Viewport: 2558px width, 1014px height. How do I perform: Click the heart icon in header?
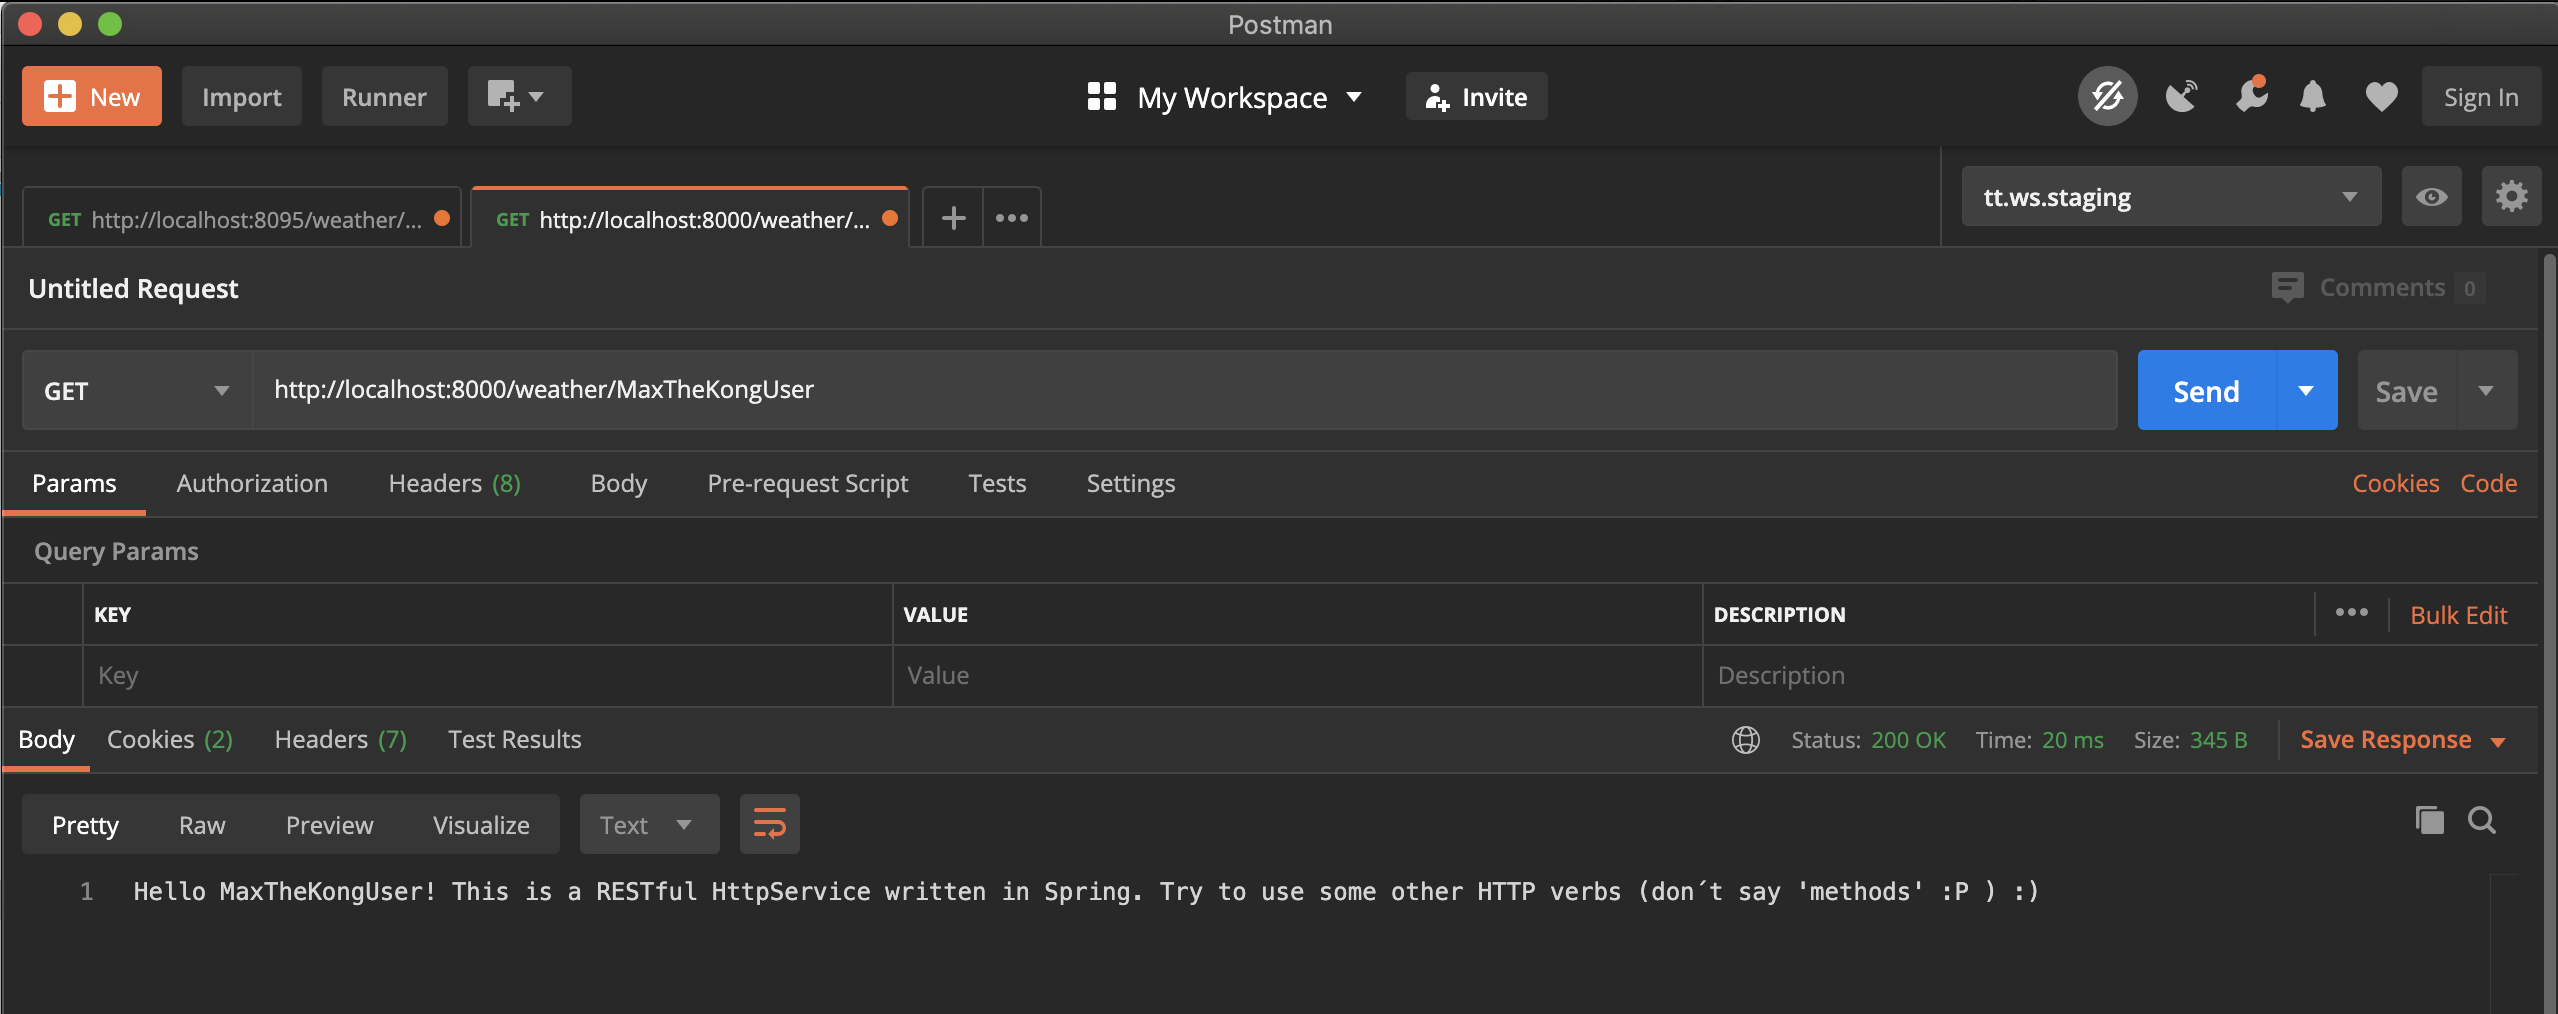[2381, 97]
